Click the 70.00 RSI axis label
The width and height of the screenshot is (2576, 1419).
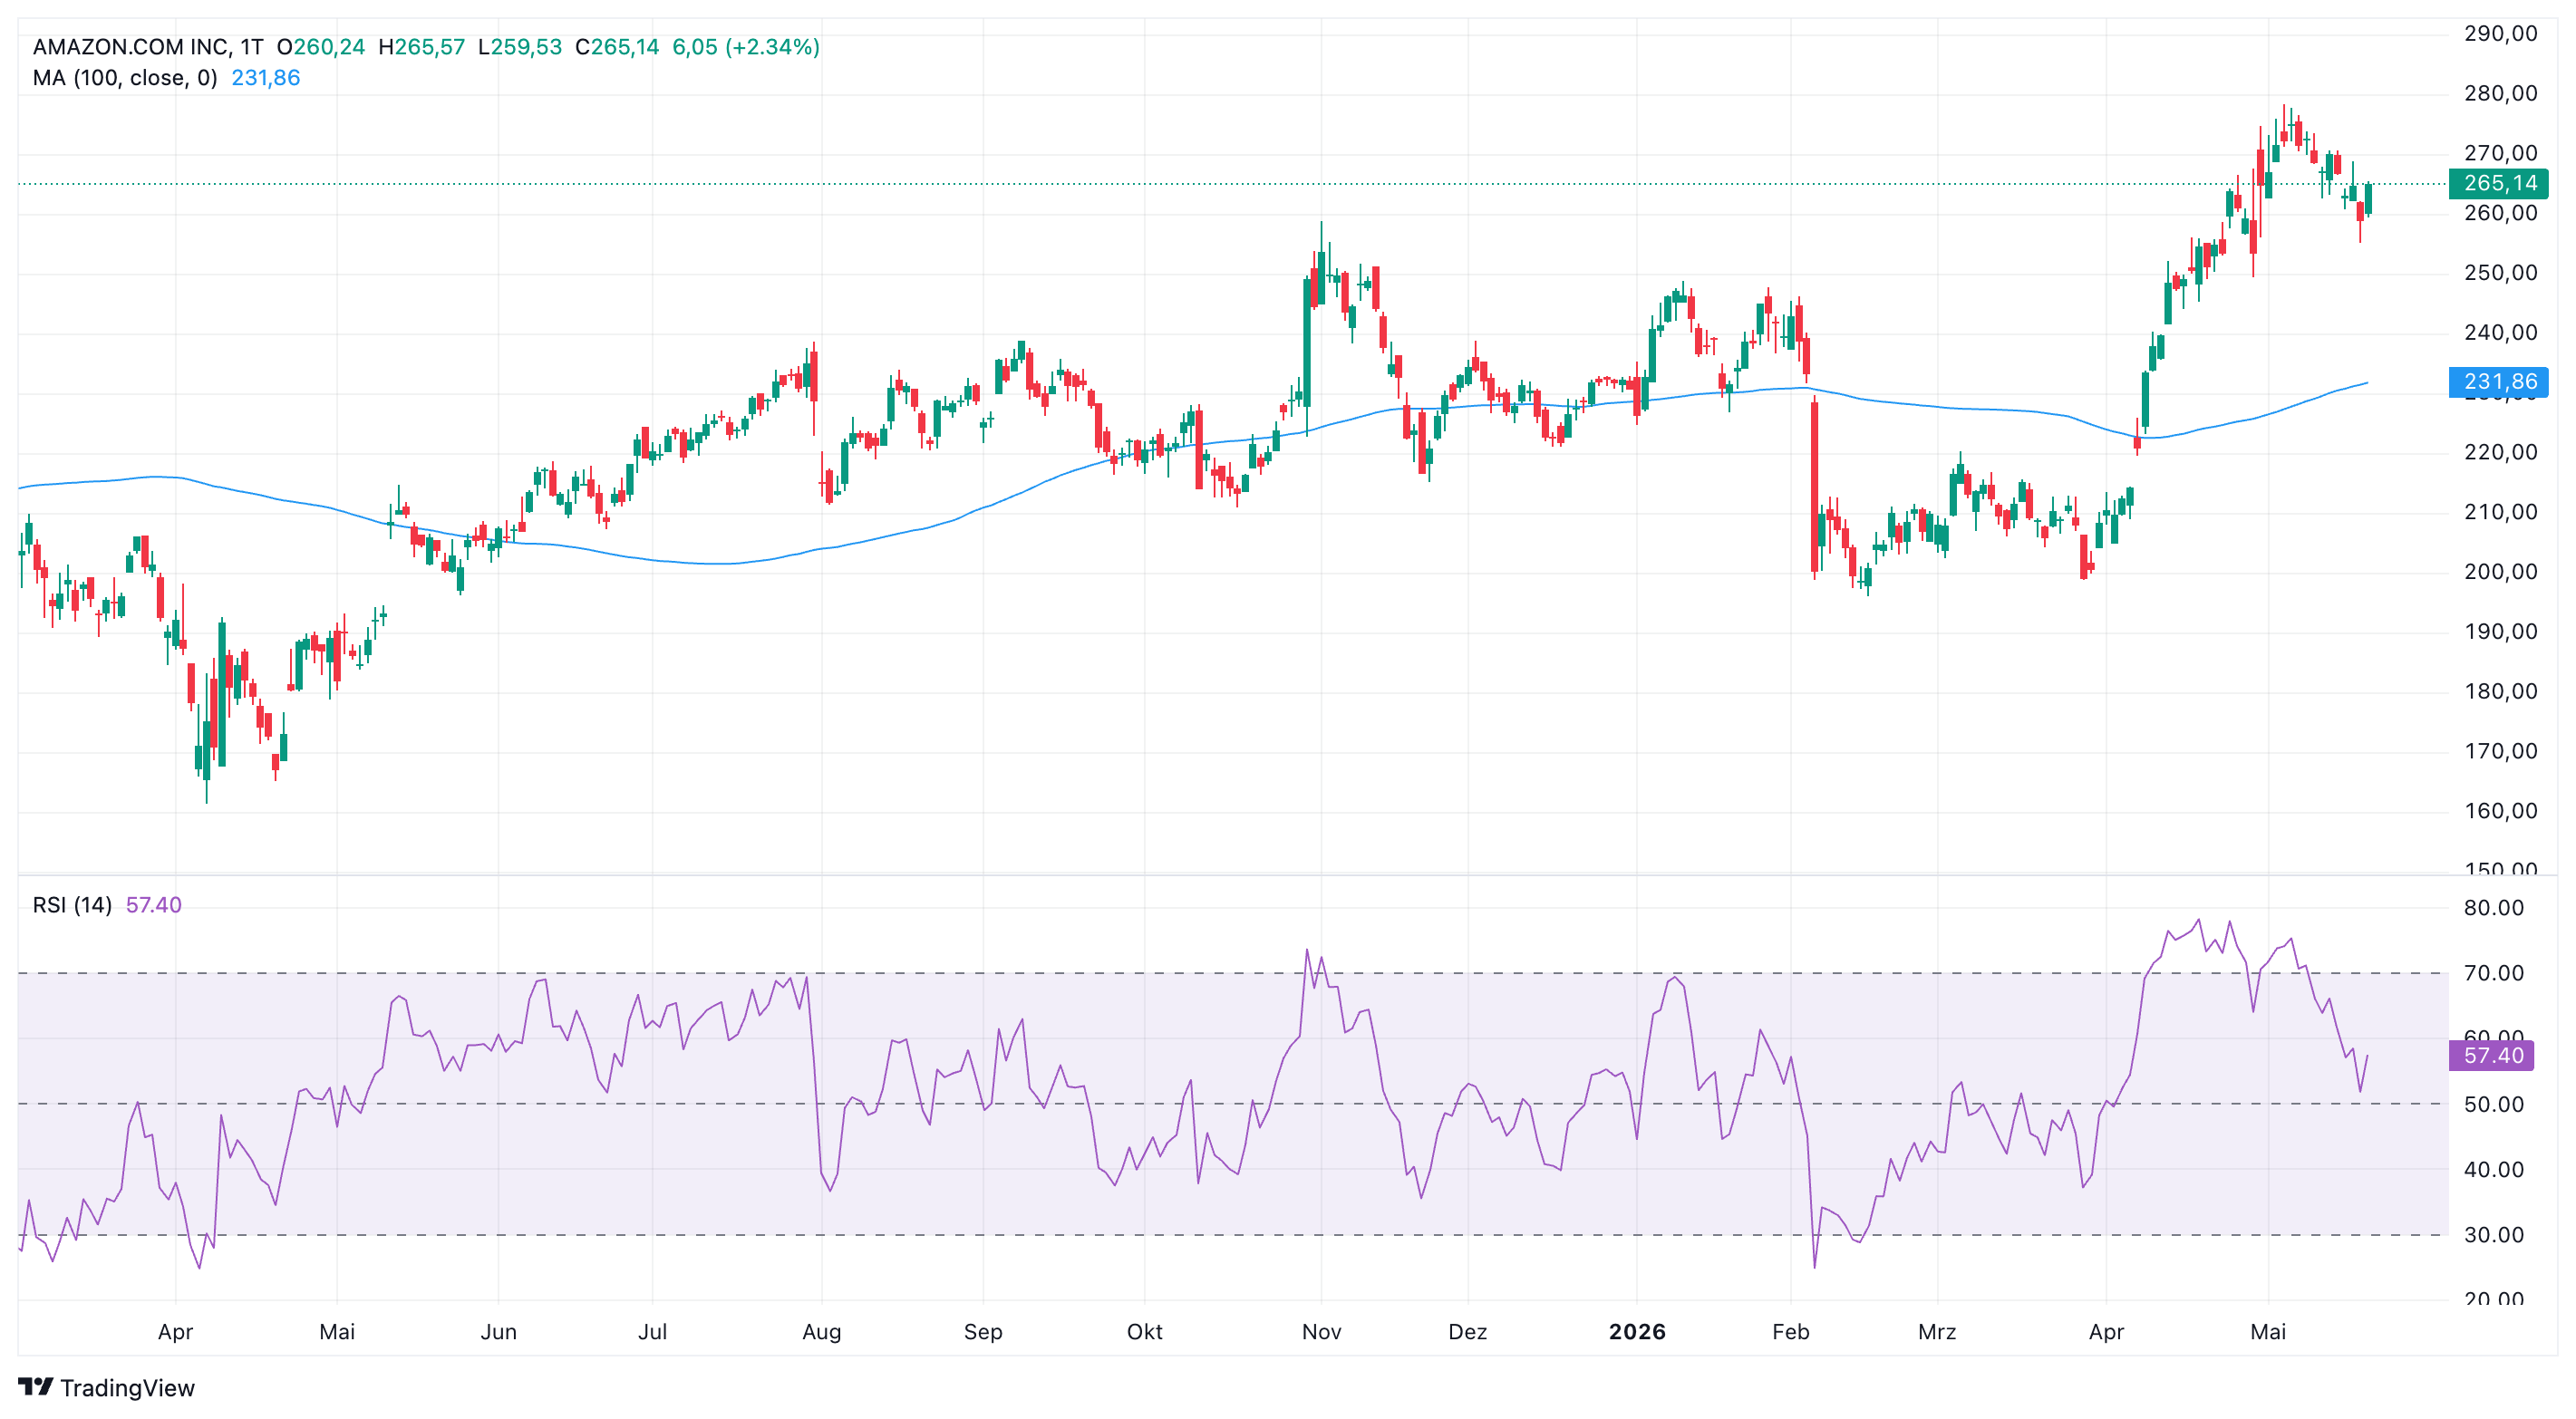tap(2494, 973)
